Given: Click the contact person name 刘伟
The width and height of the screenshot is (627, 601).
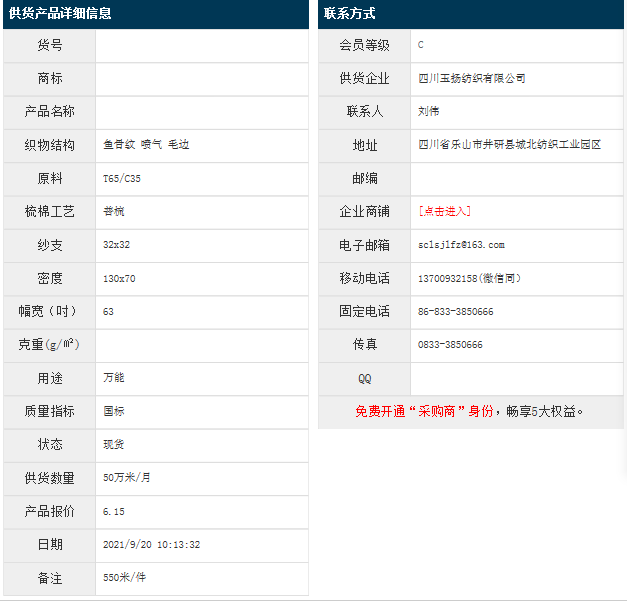Looking at the screenshot, I should 428,111.
